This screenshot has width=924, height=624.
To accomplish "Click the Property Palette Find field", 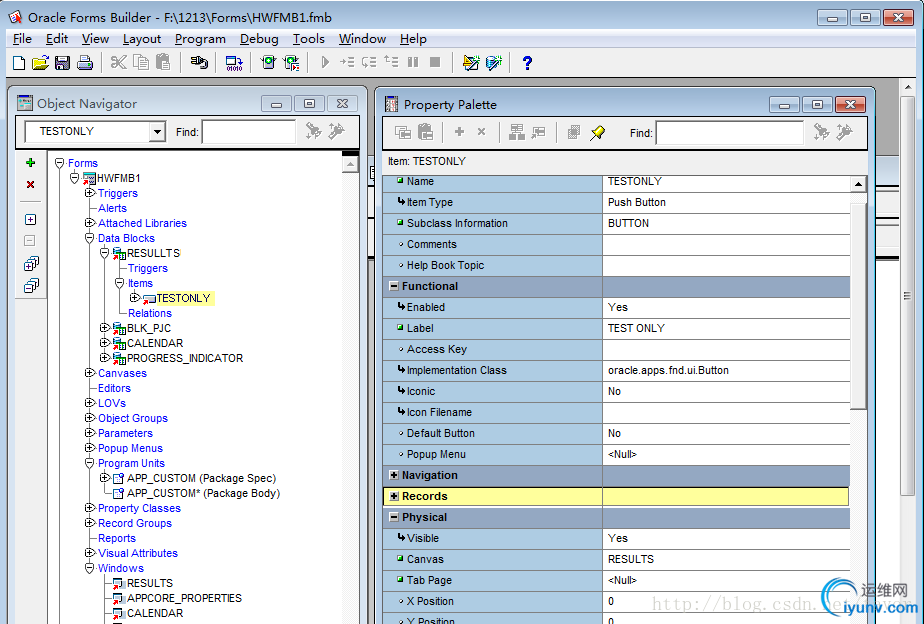I will [x=729, y=132].
